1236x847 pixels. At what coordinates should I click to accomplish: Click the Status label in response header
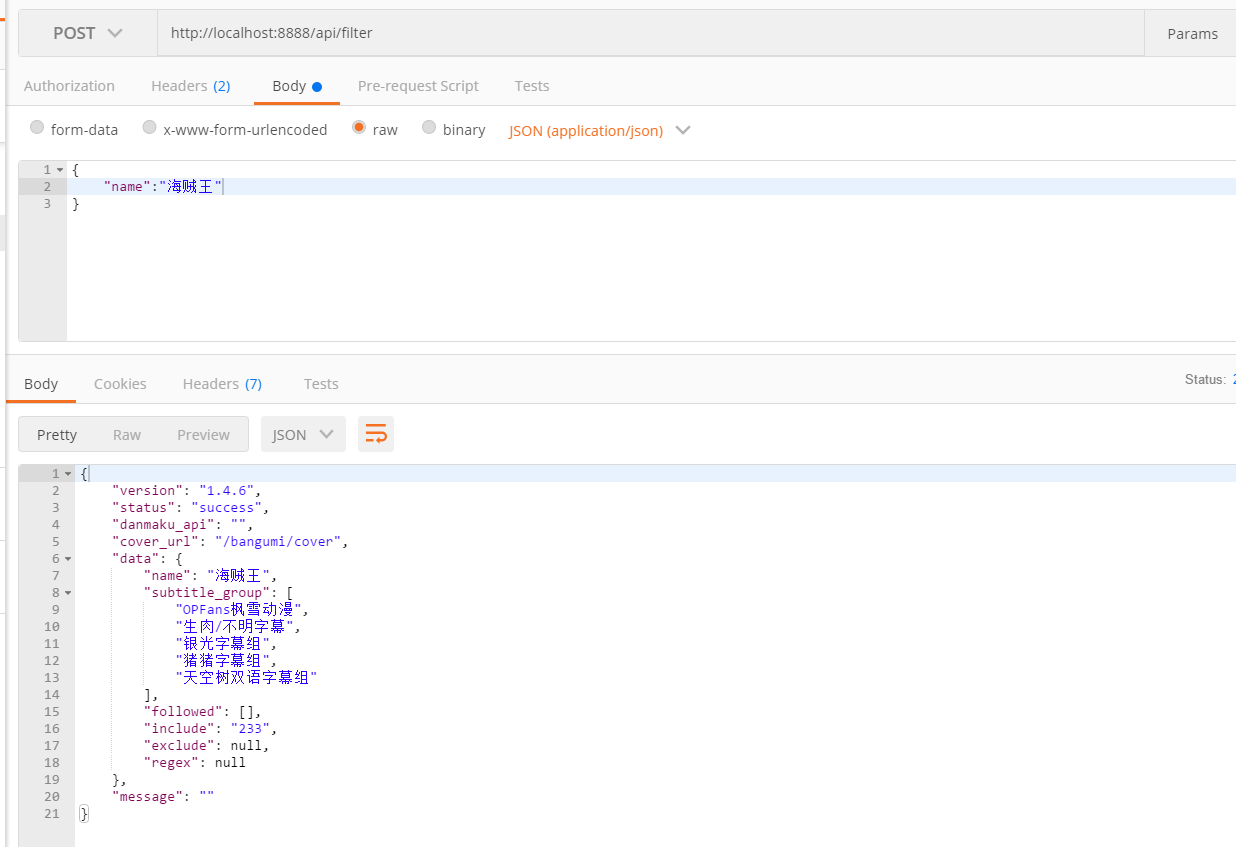1205,380
